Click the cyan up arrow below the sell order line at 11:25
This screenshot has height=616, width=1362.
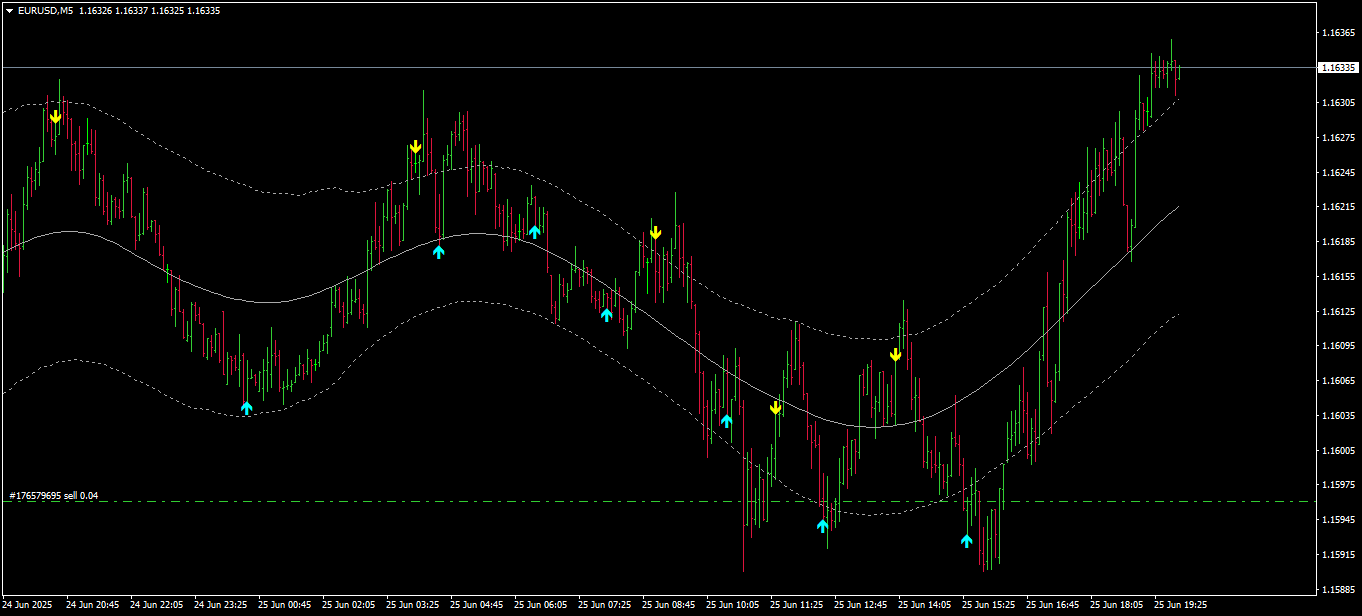coord(823,526)
